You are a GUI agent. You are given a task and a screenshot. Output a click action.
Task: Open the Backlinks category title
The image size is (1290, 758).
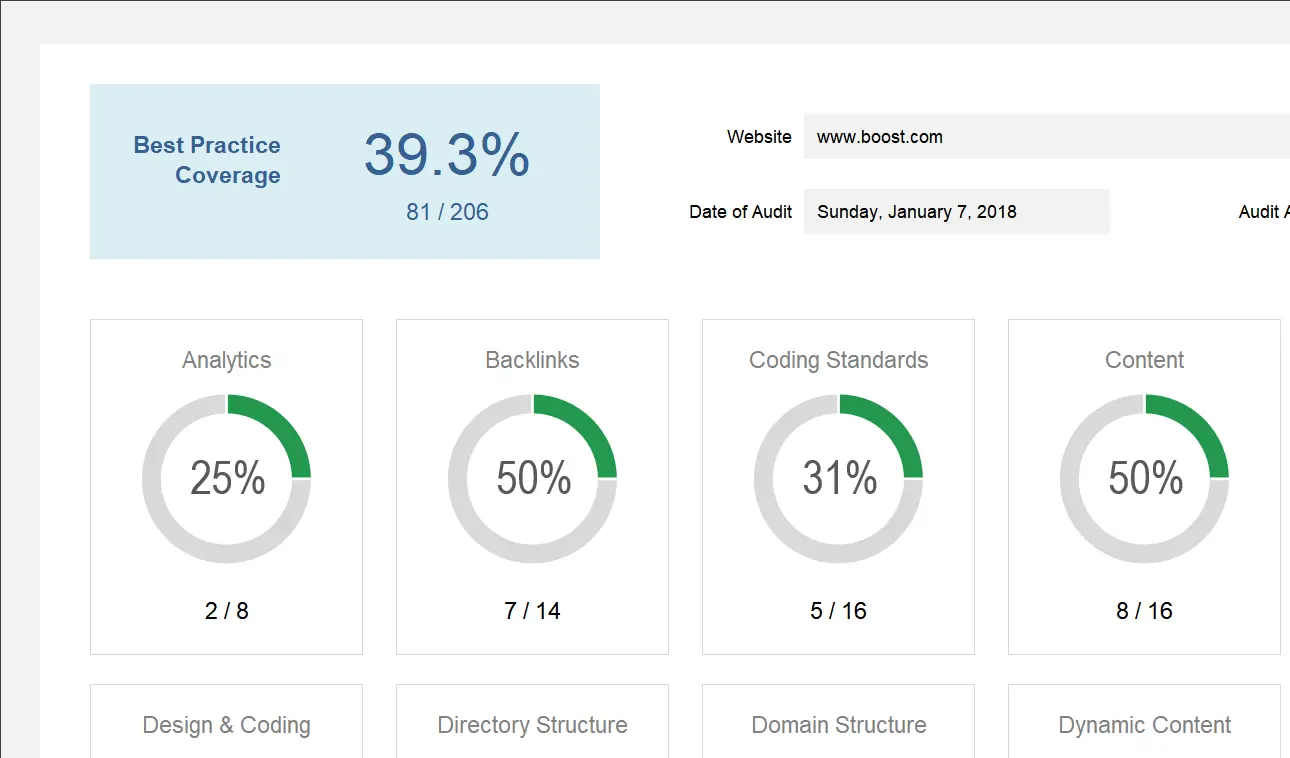click(x=532, y=360)
